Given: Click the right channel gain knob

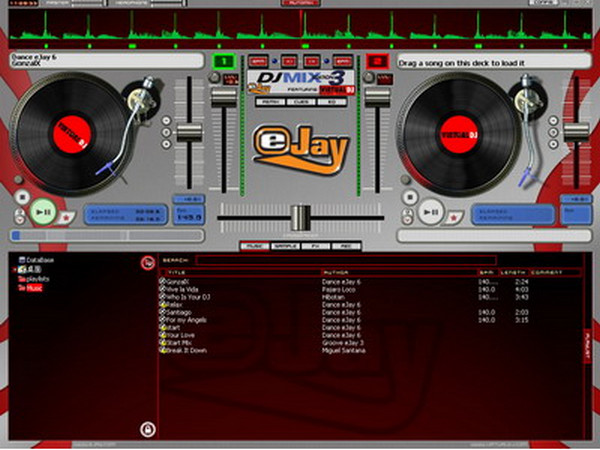Looking at the screenshot, I should pyautogui.click(x=368, y=78).
